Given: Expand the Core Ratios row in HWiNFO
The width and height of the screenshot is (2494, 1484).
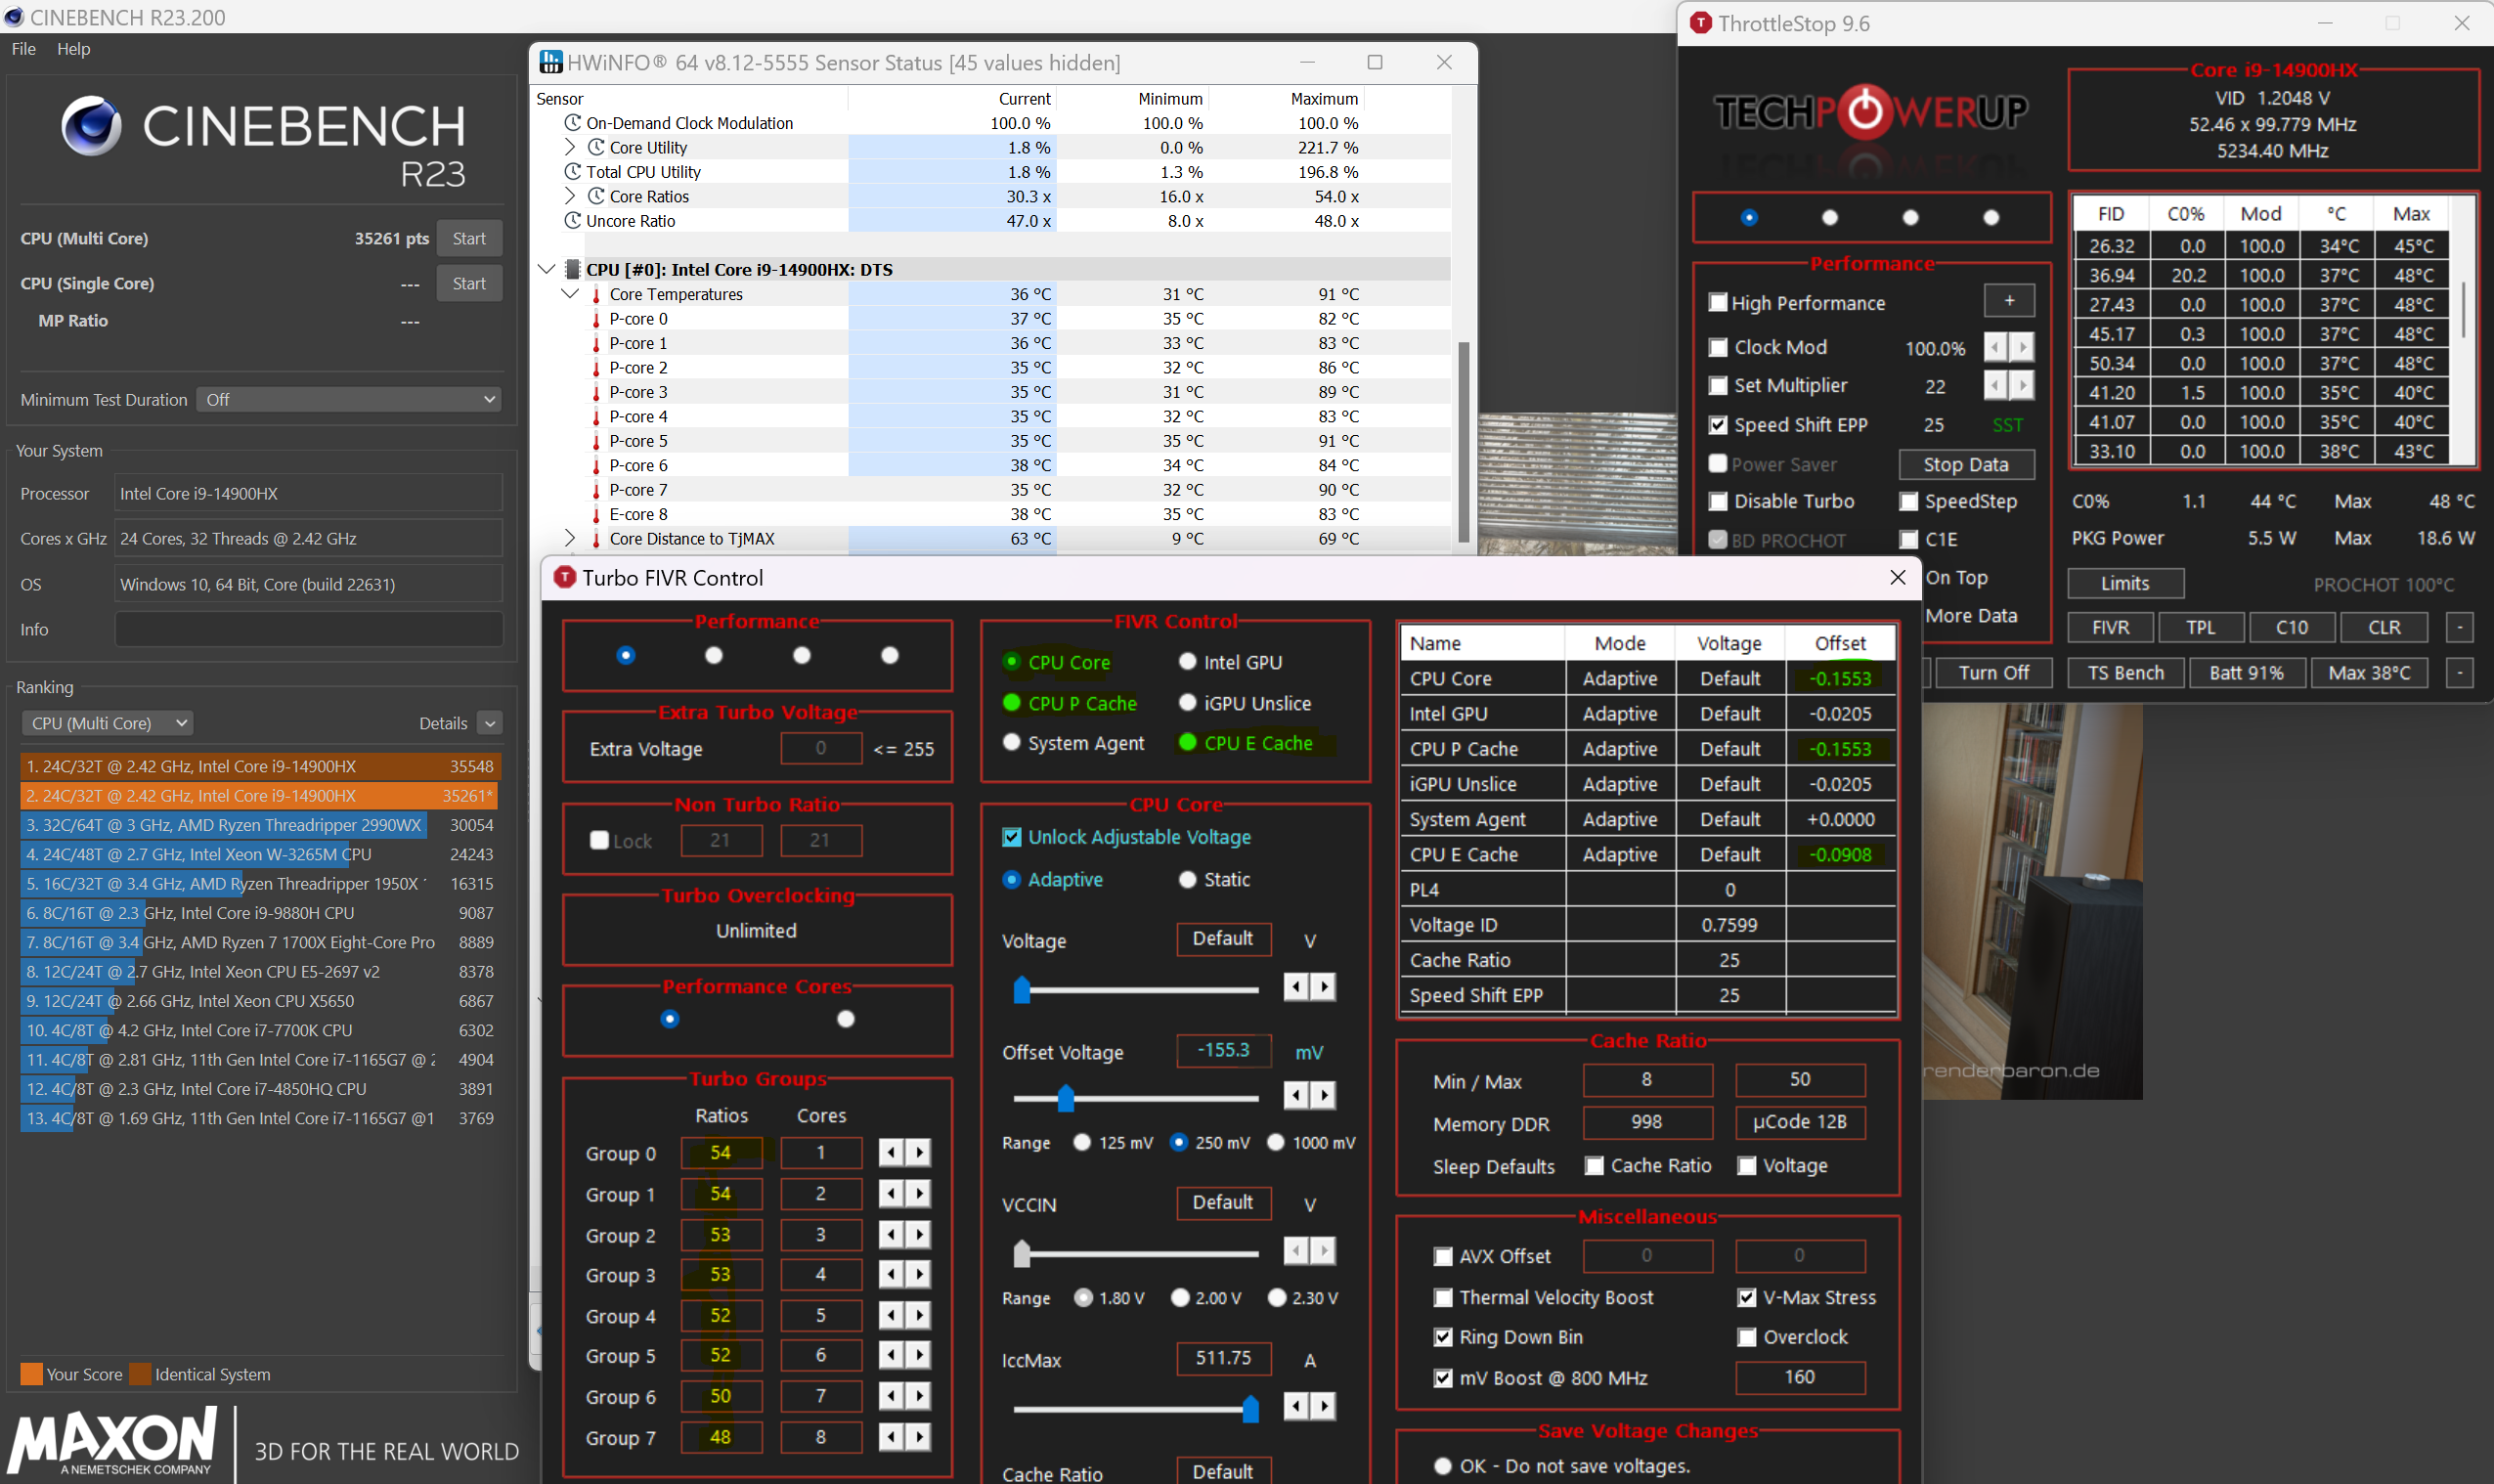Looking at the screenshot, I should coord(570,196).
